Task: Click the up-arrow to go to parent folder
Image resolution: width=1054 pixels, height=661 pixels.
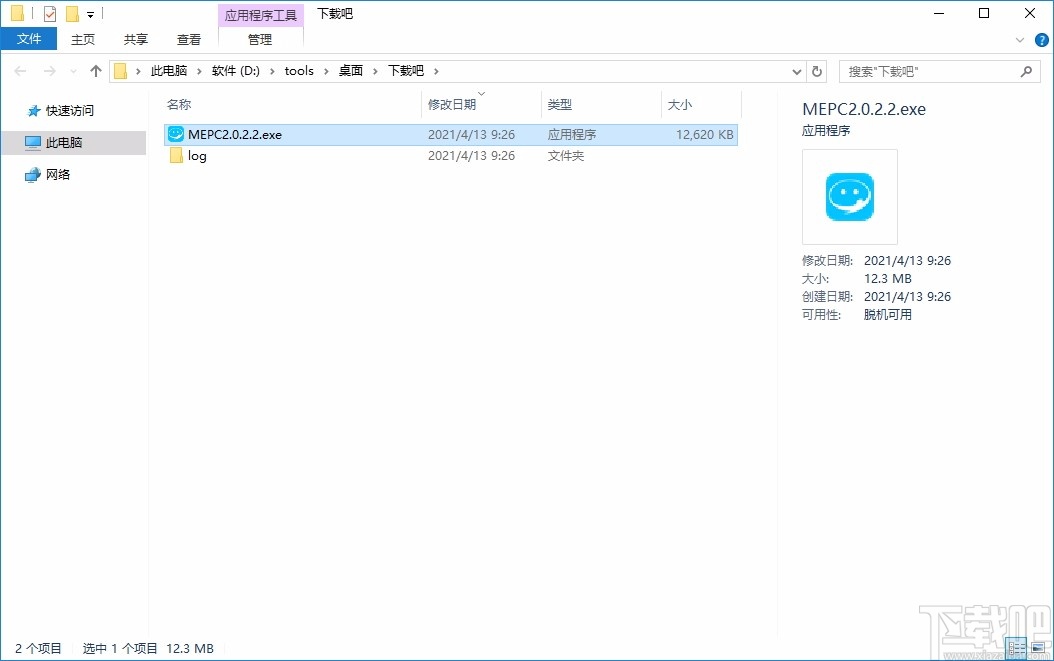Action: 95,71
